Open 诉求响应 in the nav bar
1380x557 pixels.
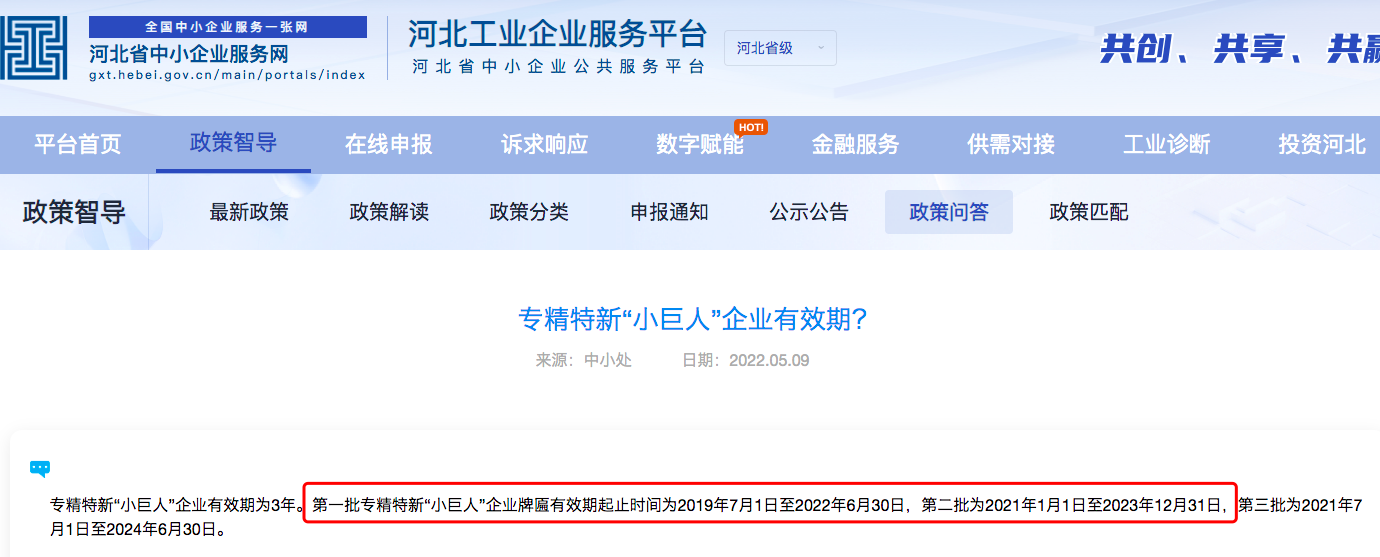pyautogui.click(x=544, y=144)
